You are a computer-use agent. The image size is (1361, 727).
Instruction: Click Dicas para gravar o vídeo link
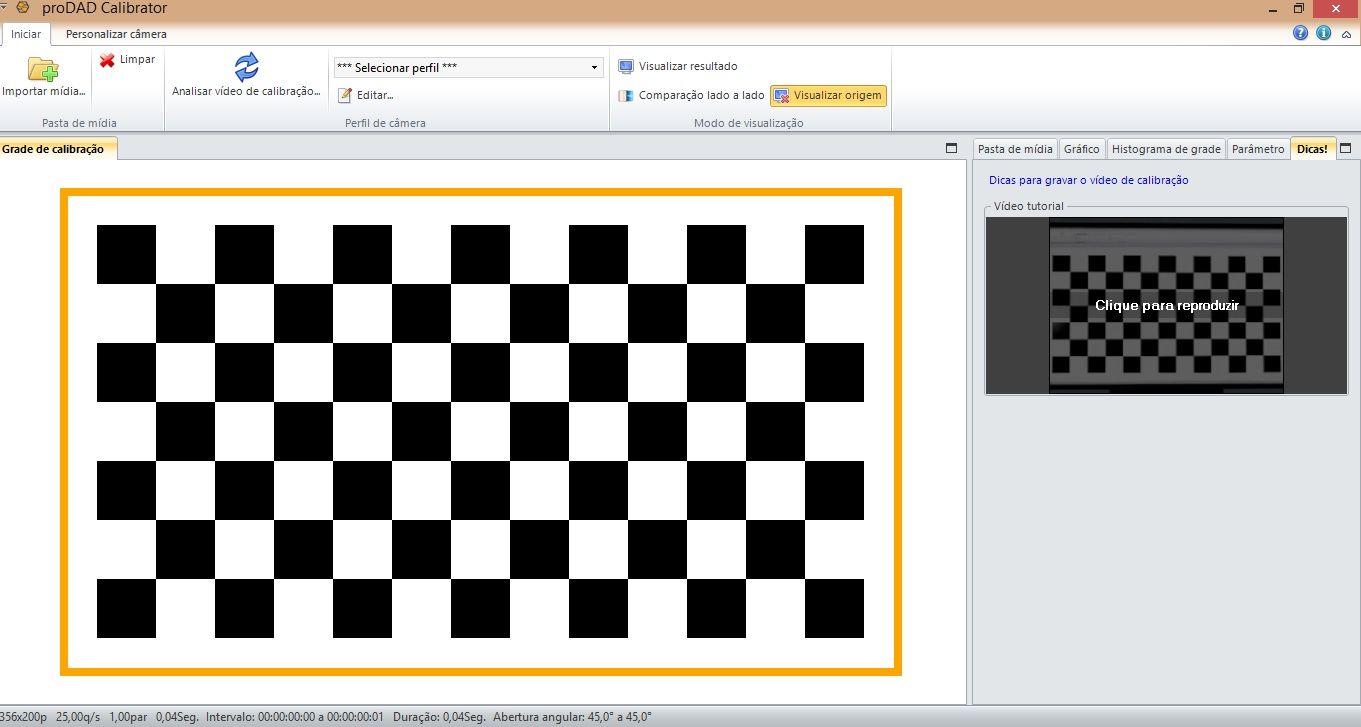pos(1088,180)
